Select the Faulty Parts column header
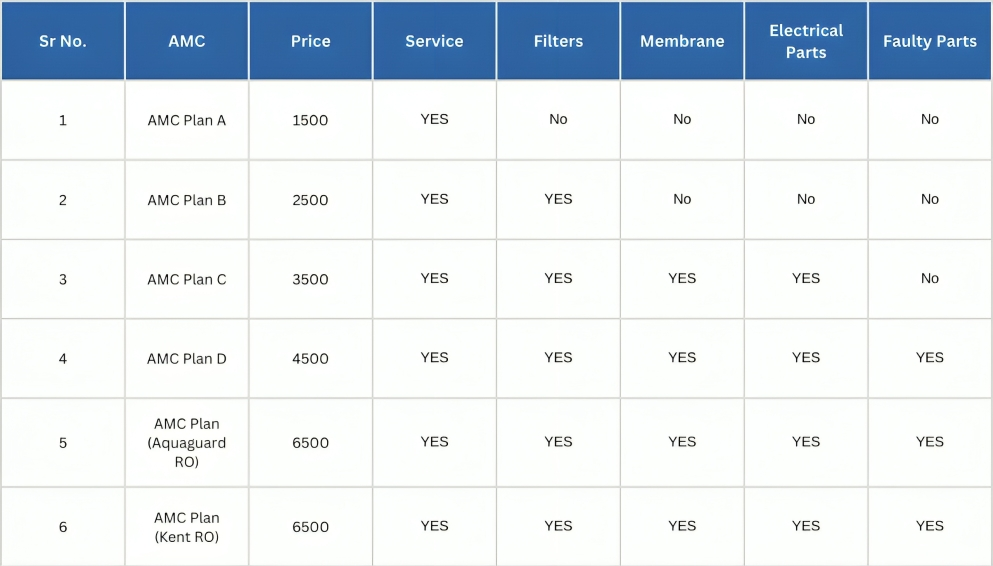The width and height of the screenshot is (993, 566). (930, 42)
